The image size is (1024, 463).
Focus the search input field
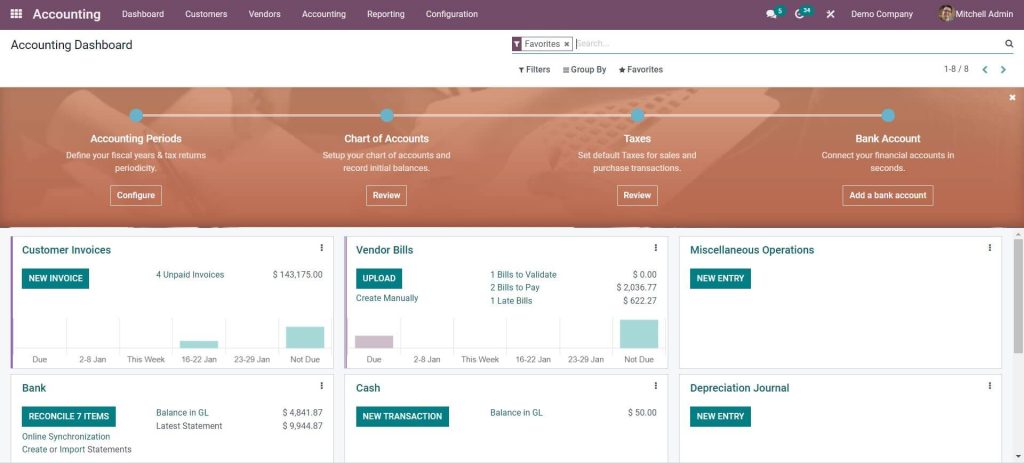click(788, 44)
